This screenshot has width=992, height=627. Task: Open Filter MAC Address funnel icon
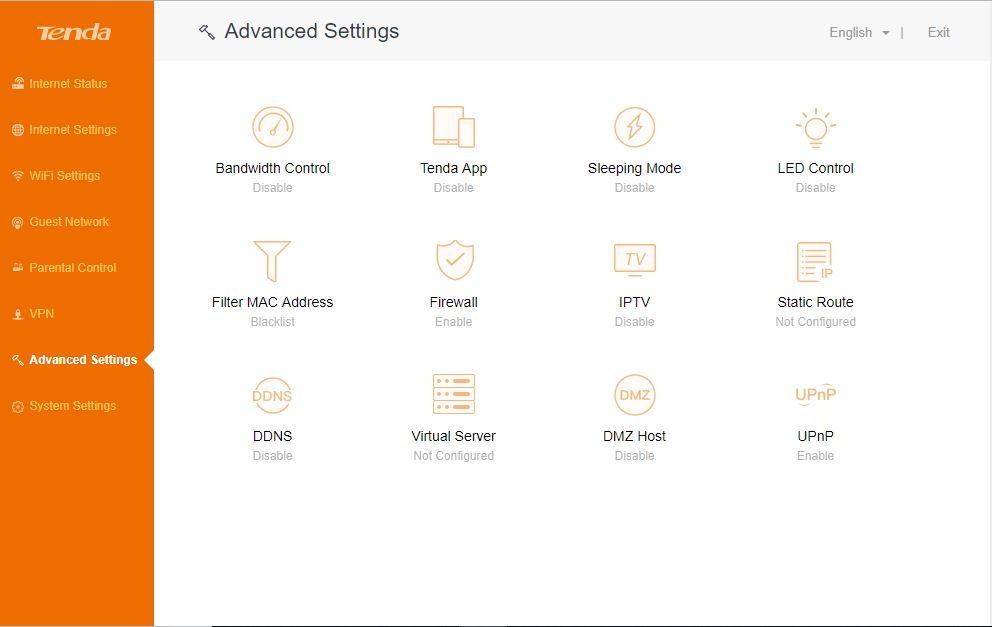point(272,261)
